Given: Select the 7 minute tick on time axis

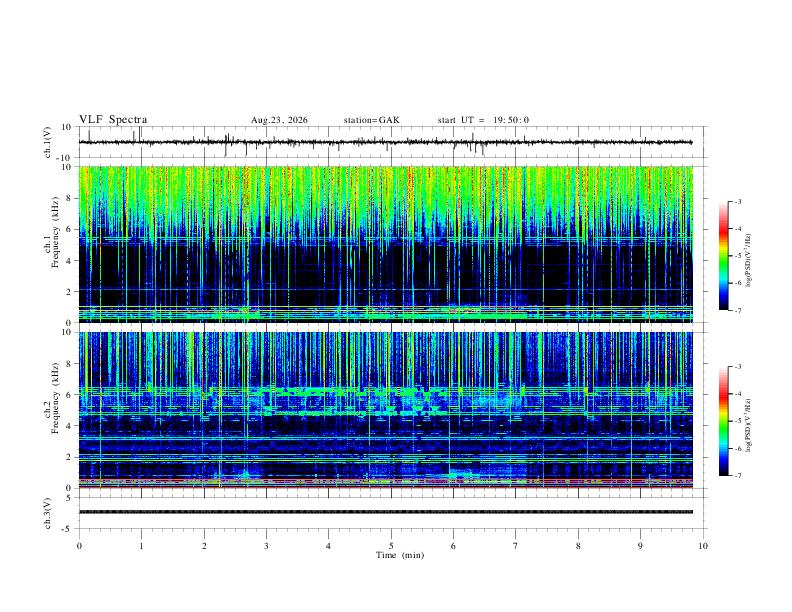Looking at the screenshot, I should pyautogui.click(x=516, y=546).
